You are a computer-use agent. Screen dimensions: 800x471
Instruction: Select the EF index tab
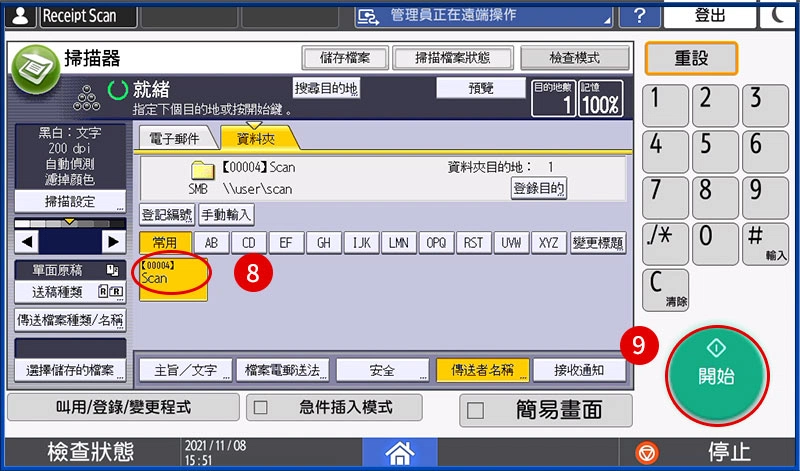tap(286, 243)
